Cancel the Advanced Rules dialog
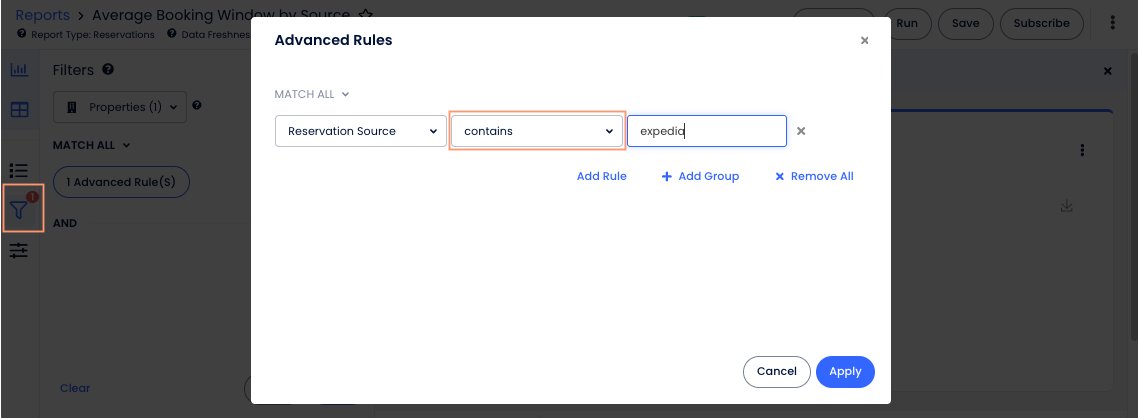 (x=776, y=371)
